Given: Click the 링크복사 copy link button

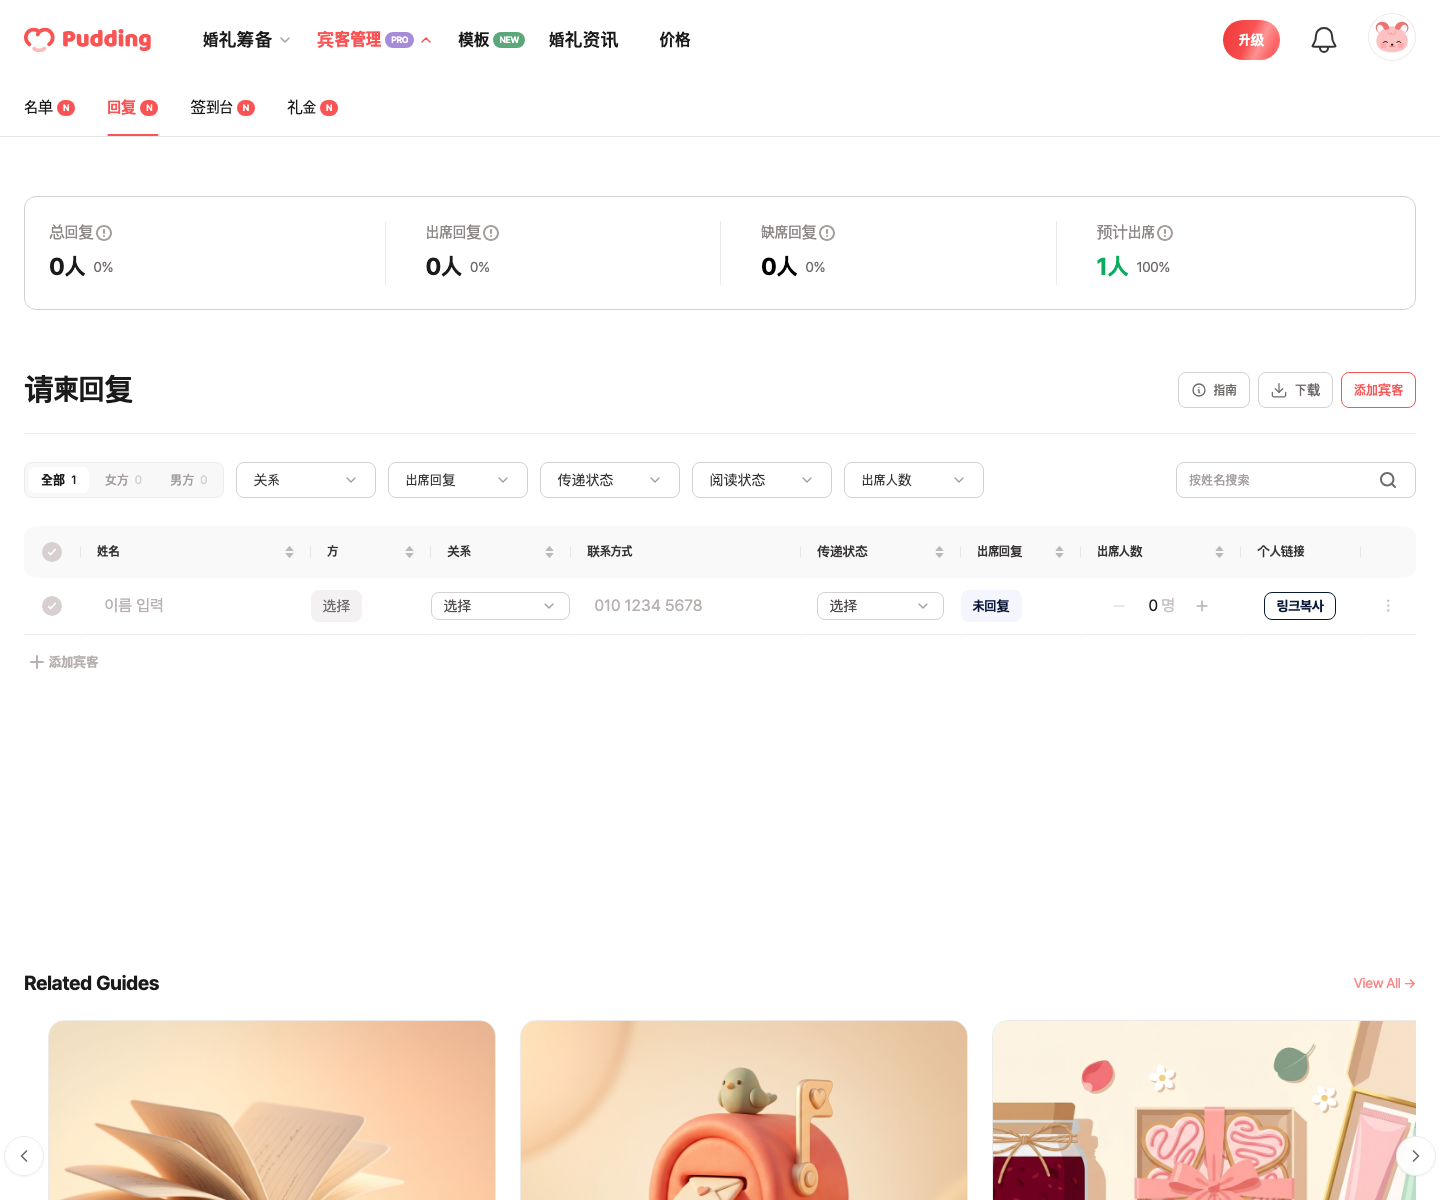Looking at the screenshot, I should (1300, 606).
